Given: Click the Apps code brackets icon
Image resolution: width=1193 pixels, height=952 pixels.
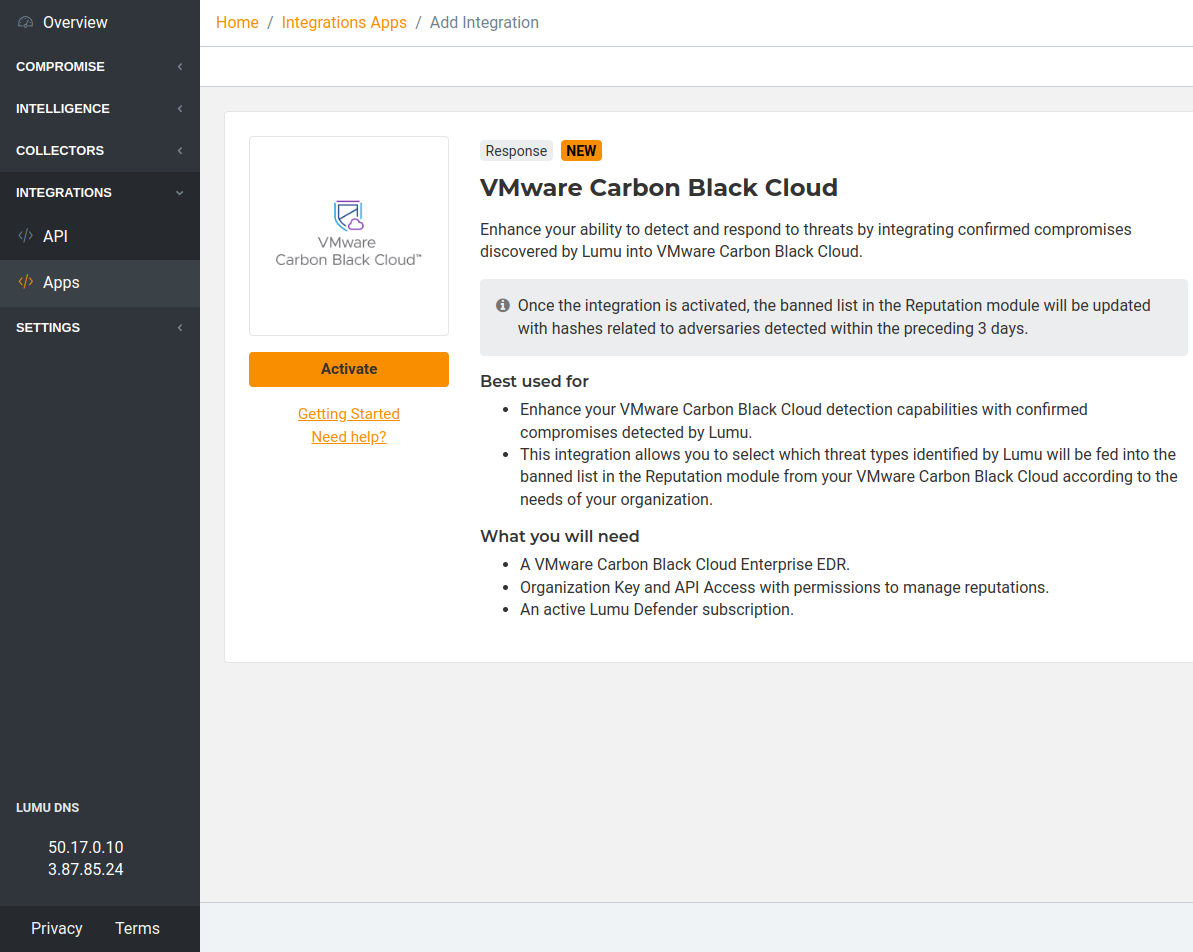Looking at the screenshot, I should (26, 282).
